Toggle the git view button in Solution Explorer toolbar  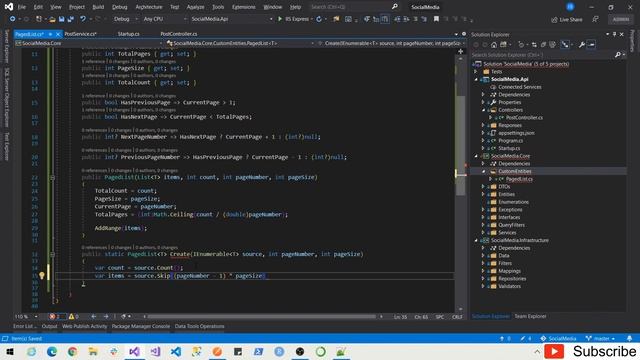[565, 45]
